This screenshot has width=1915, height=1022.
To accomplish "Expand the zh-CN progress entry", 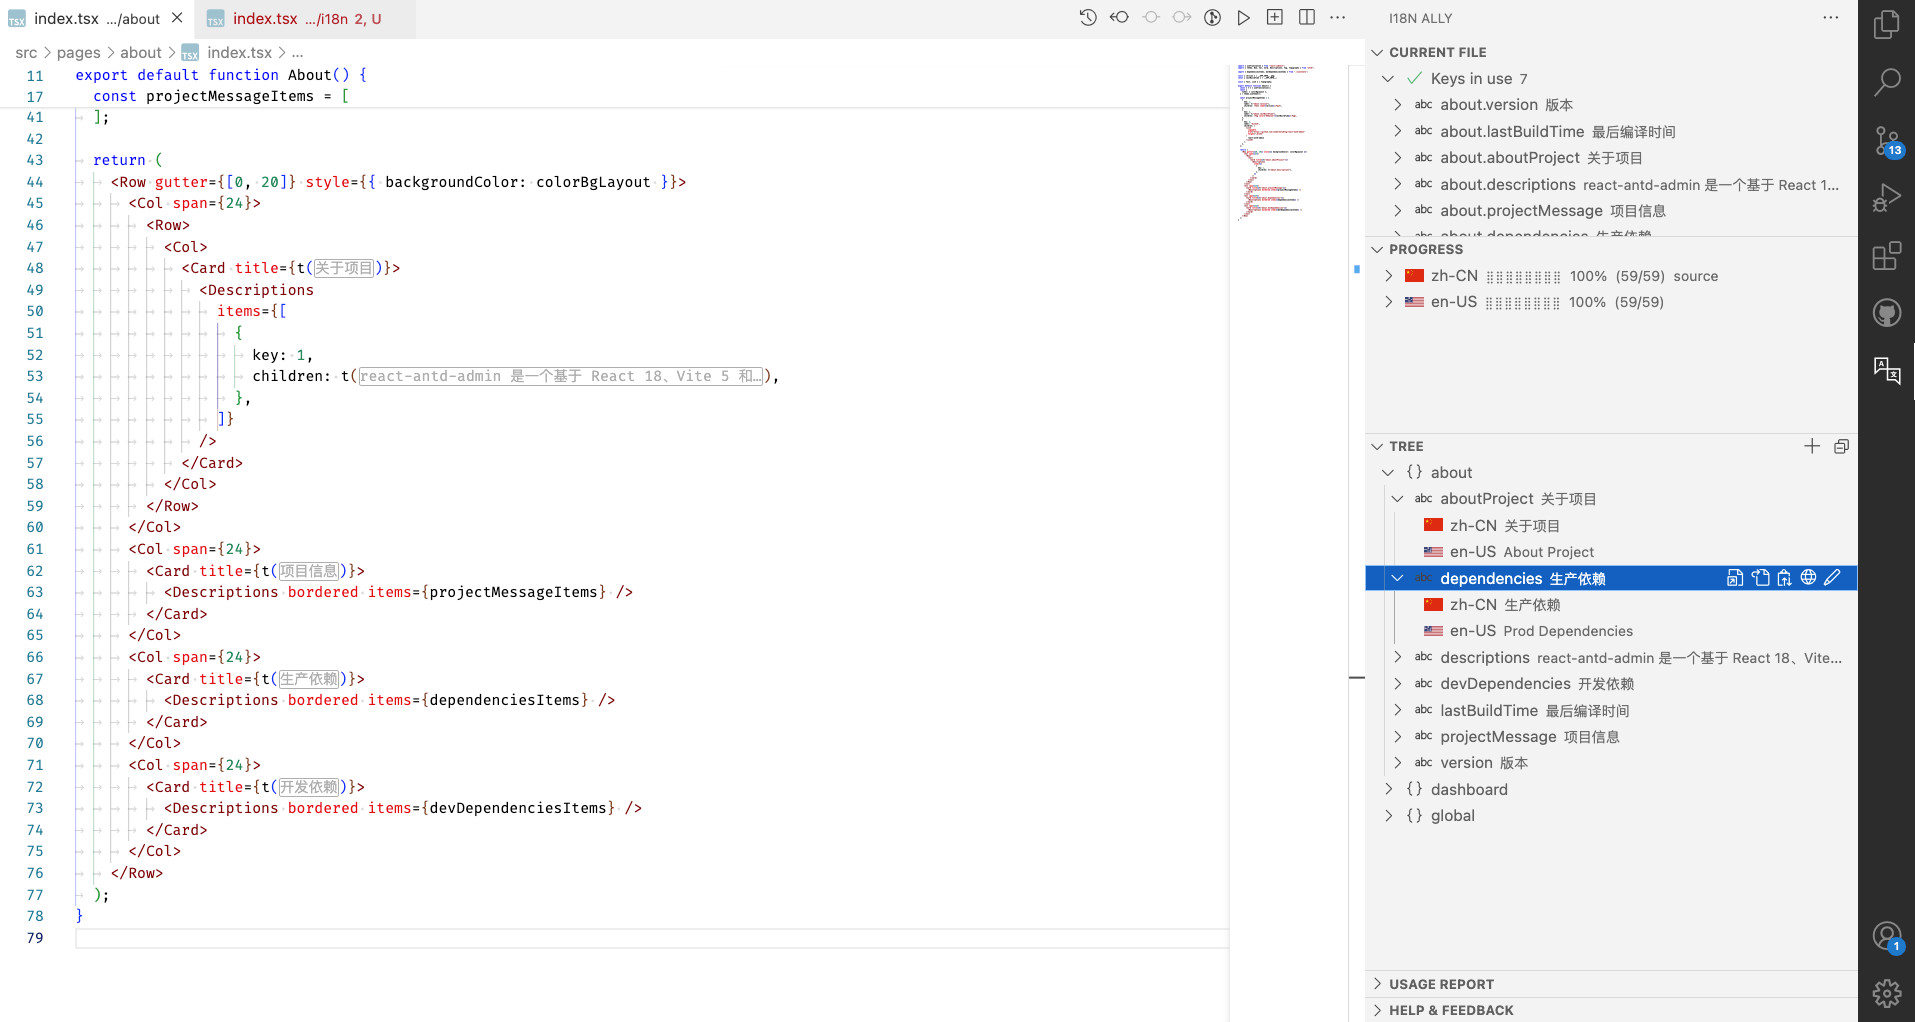I will click(x=1389, y=276).
